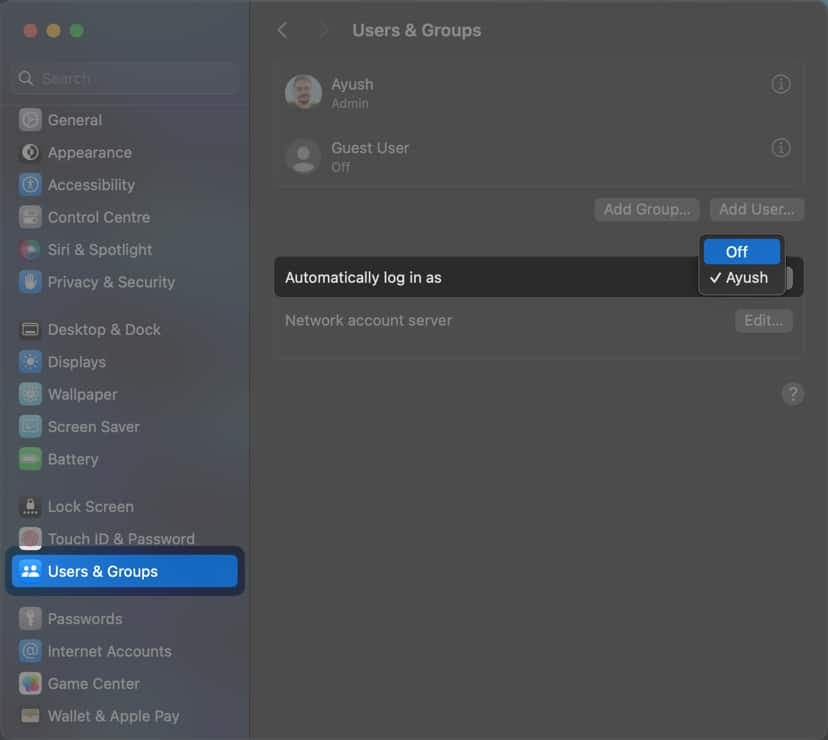
Task: Select Control Centre label
Action: (x=99, y=217)
